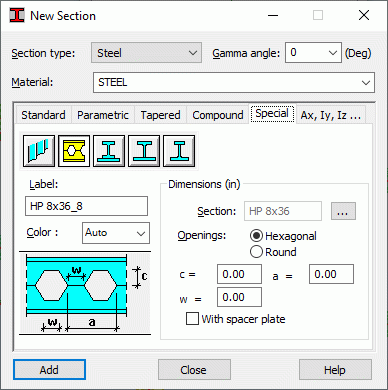Switch to the Tapered tab
This screenshot has width=388, height=390.
pyautogui.click(x=160, y=115)
